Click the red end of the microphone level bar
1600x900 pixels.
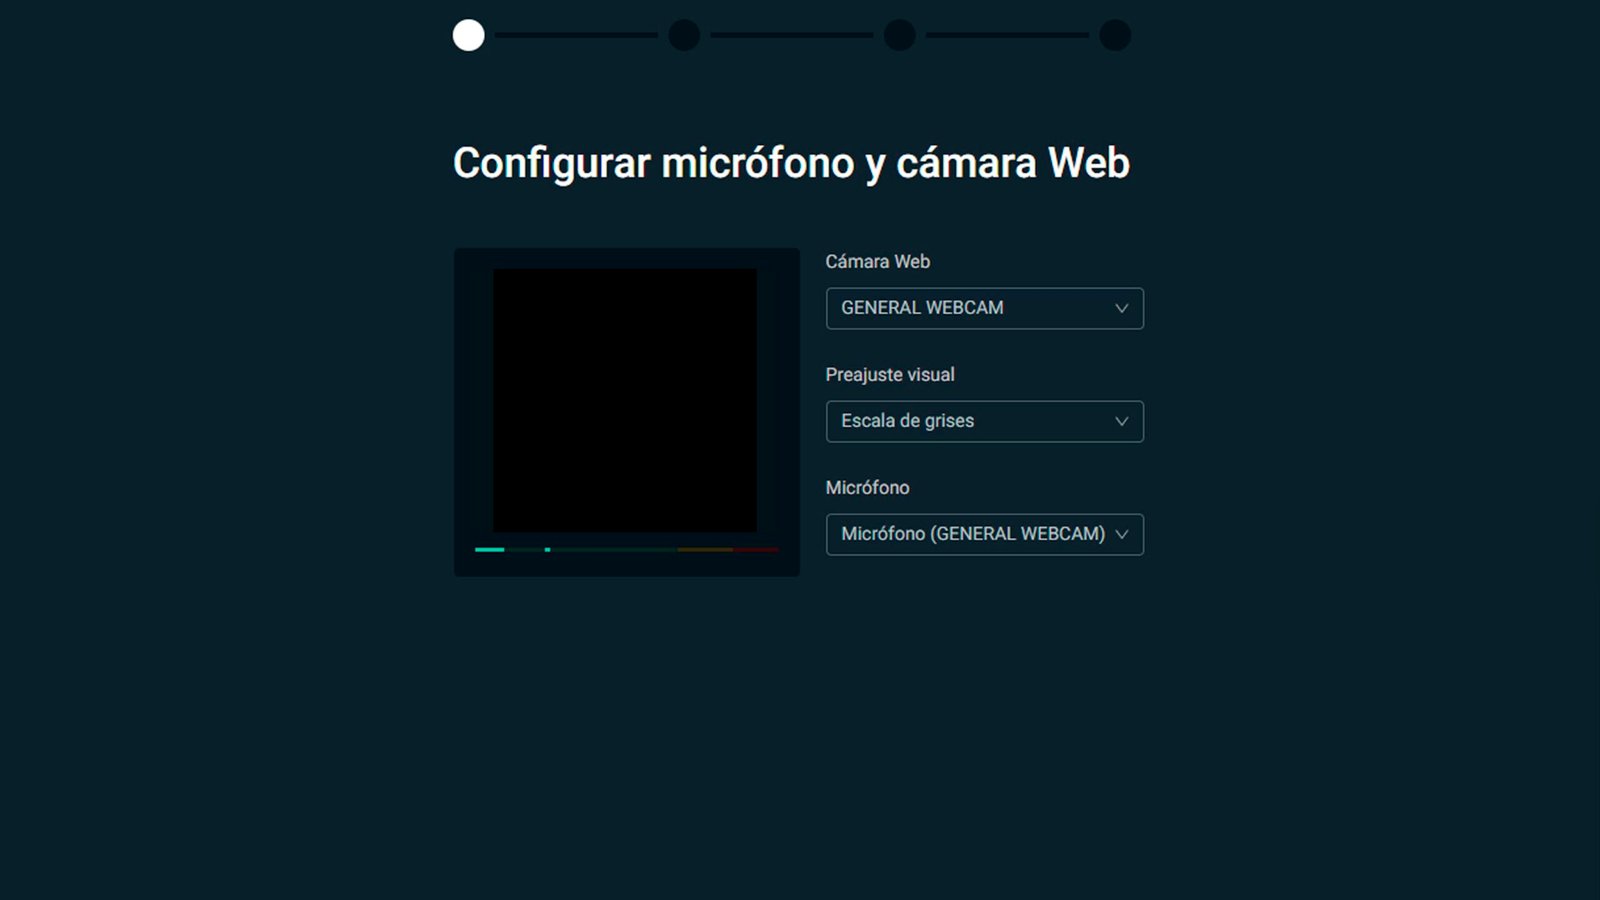pos(758,549)
